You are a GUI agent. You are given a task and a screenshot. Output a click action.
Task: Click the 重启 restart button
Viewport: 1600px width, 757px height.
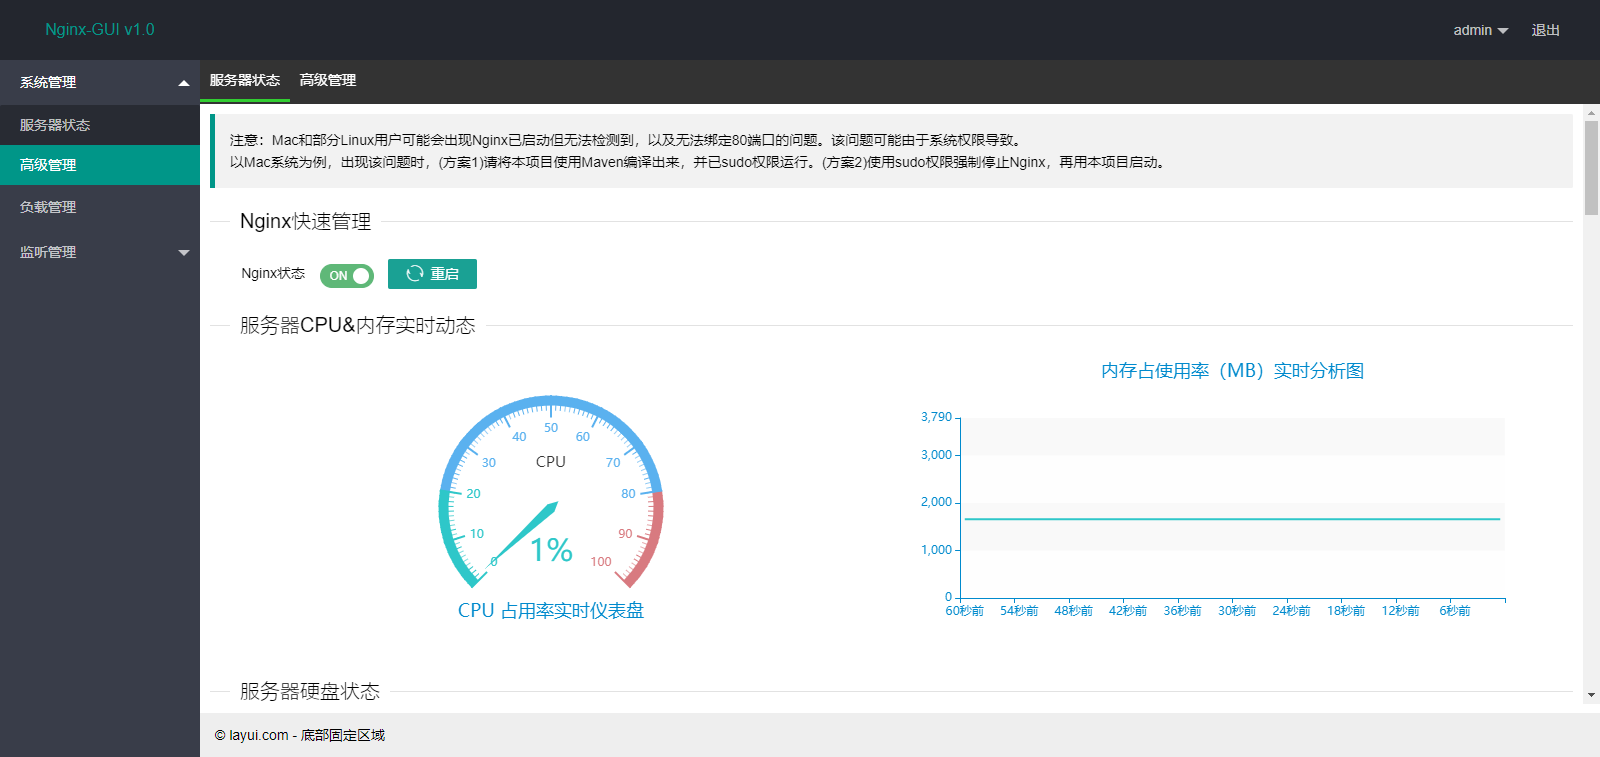pos(432,274)
